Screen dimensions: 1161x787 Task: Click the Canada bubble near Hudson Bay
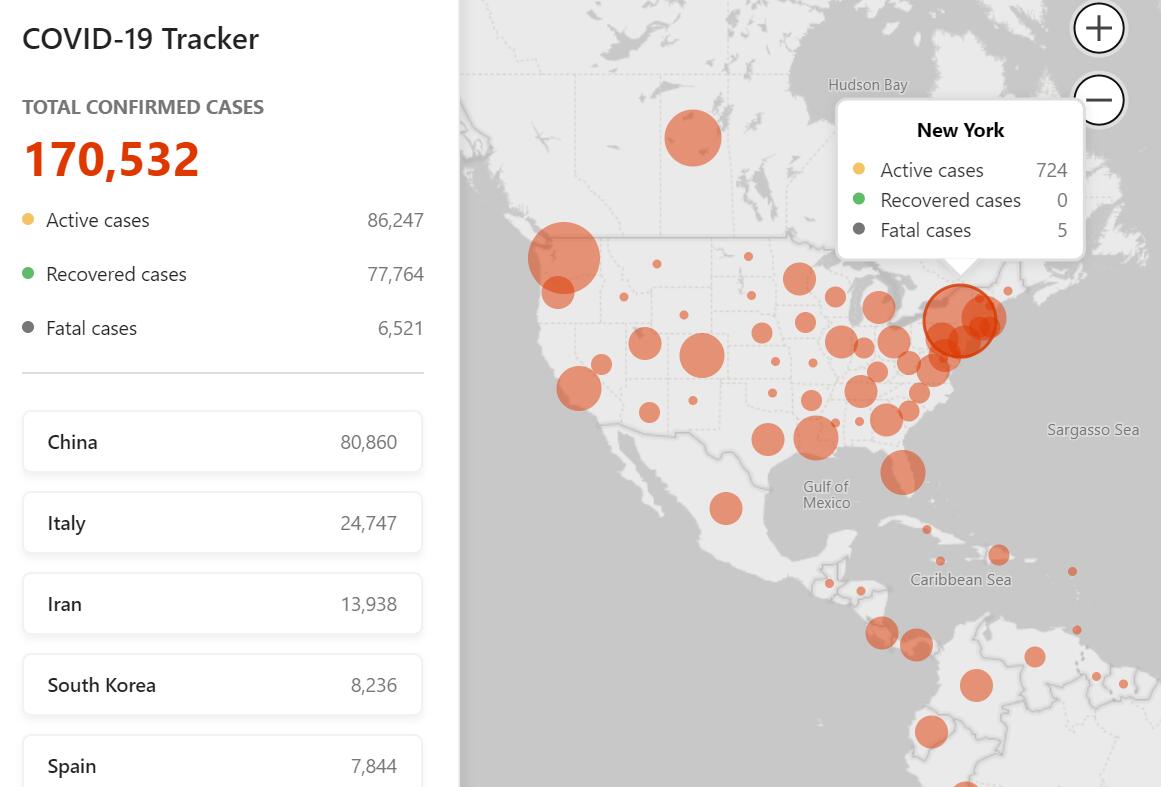(693, 137)
